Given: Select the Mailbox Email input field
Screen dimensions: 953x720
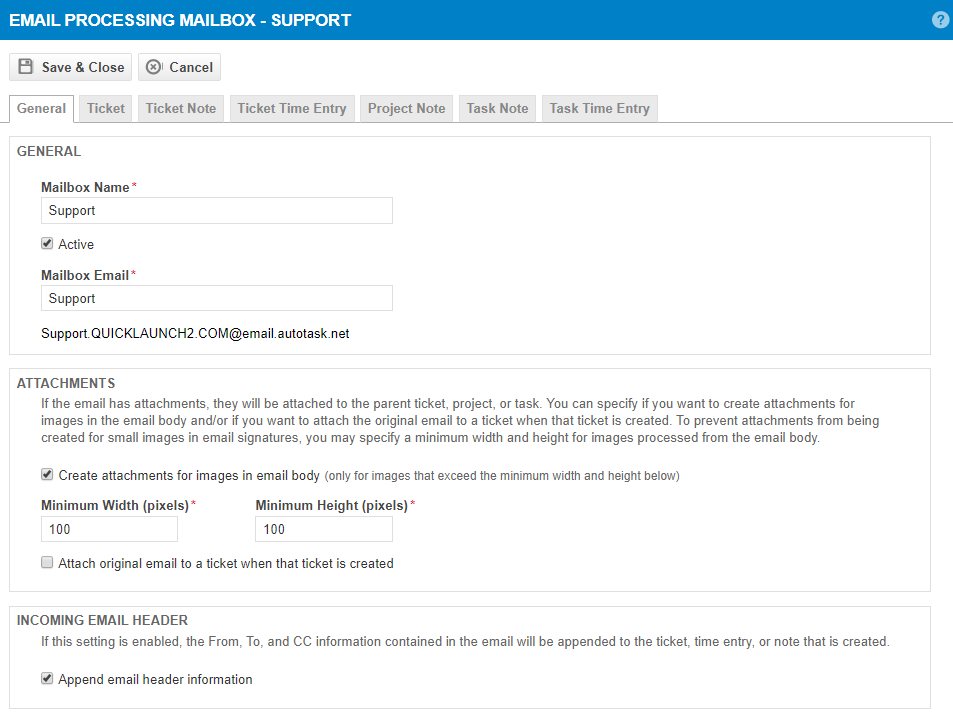Looking at the screenshot, I should [x=216, y=298].
